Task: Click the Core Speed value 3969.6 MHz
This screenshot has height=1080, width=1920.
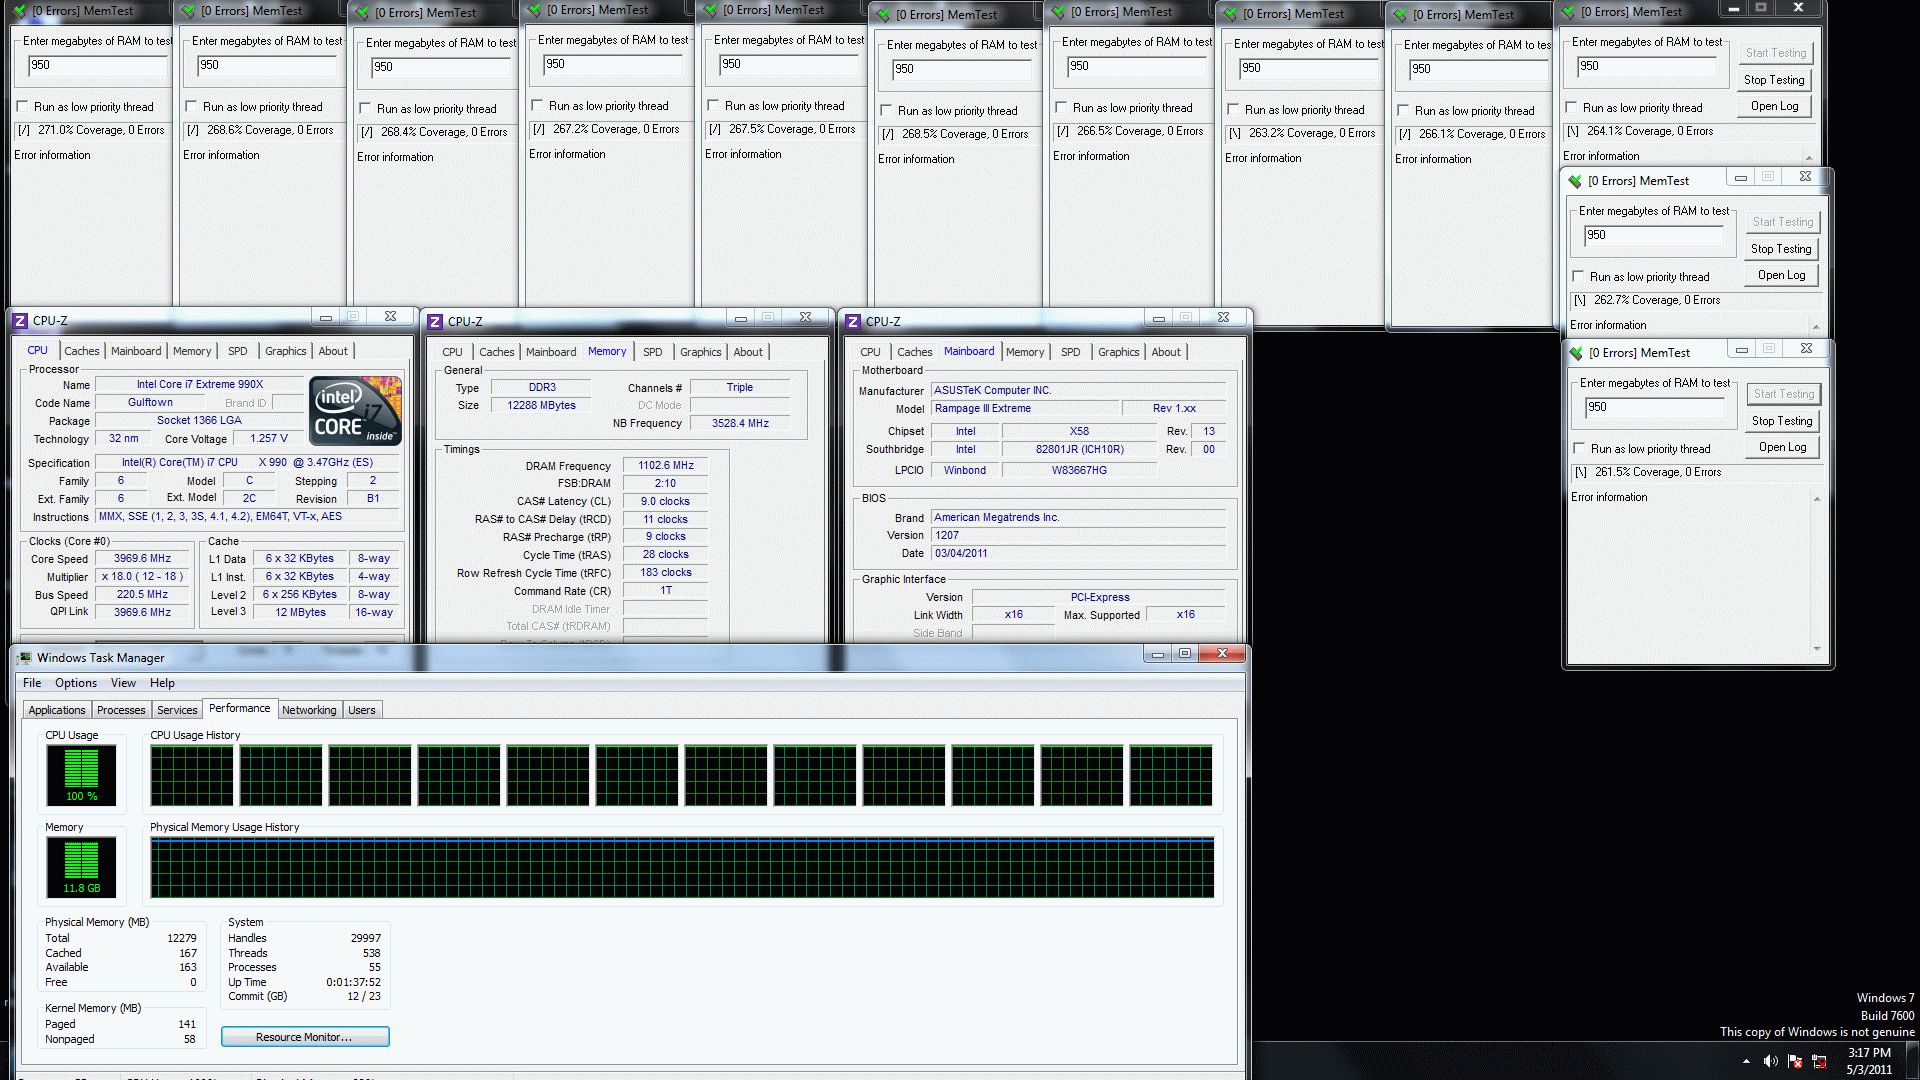Action: pos(142,559)
